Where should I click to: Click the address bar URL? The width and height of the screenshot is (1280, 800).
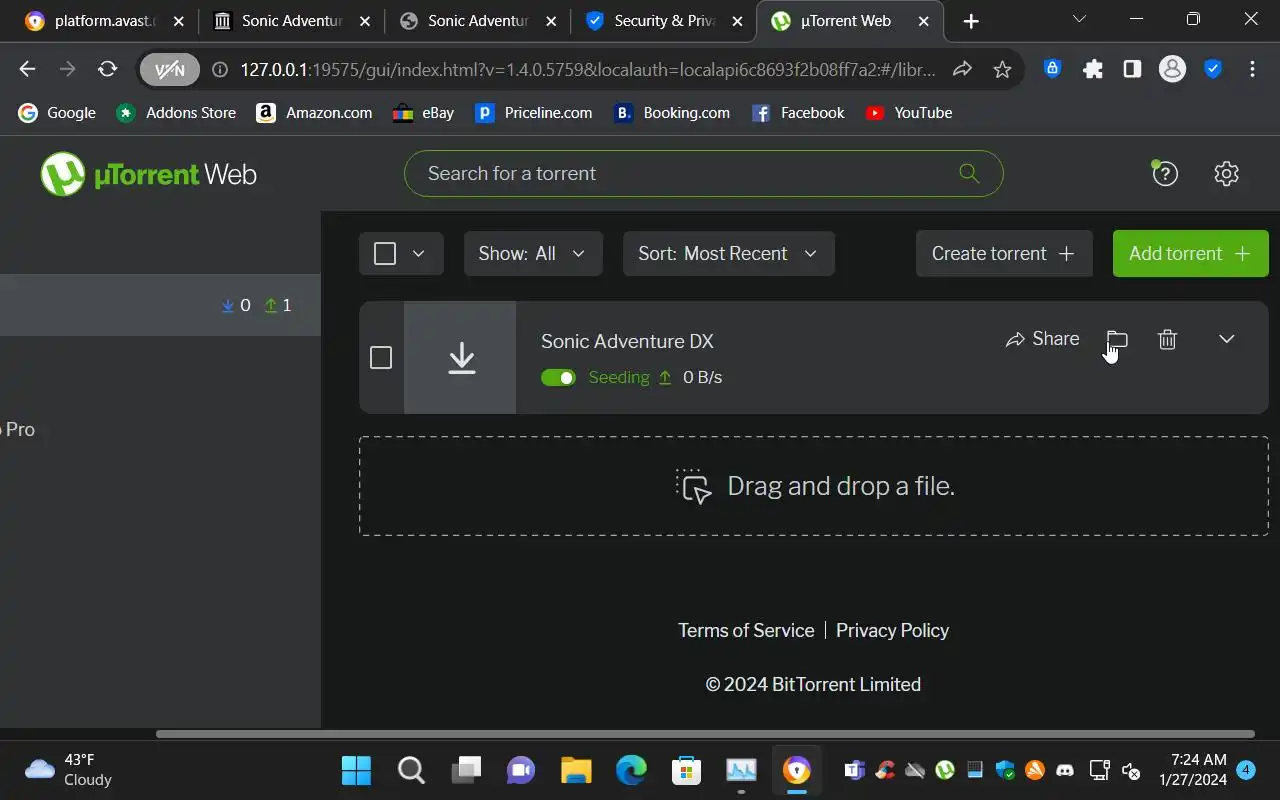[x=588, y=69]
